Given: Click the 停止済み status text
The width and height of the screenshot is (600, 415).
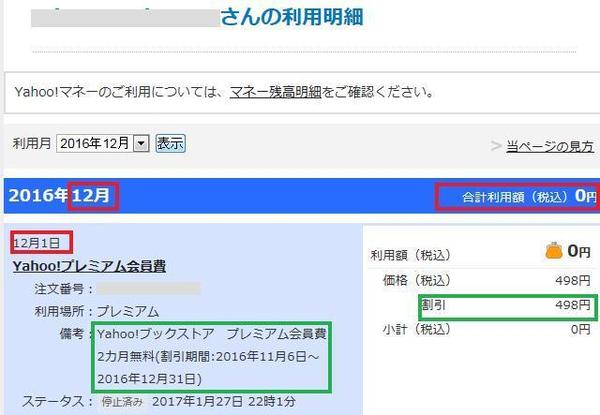Looking at the screenshot, I should tap(122, 402).
